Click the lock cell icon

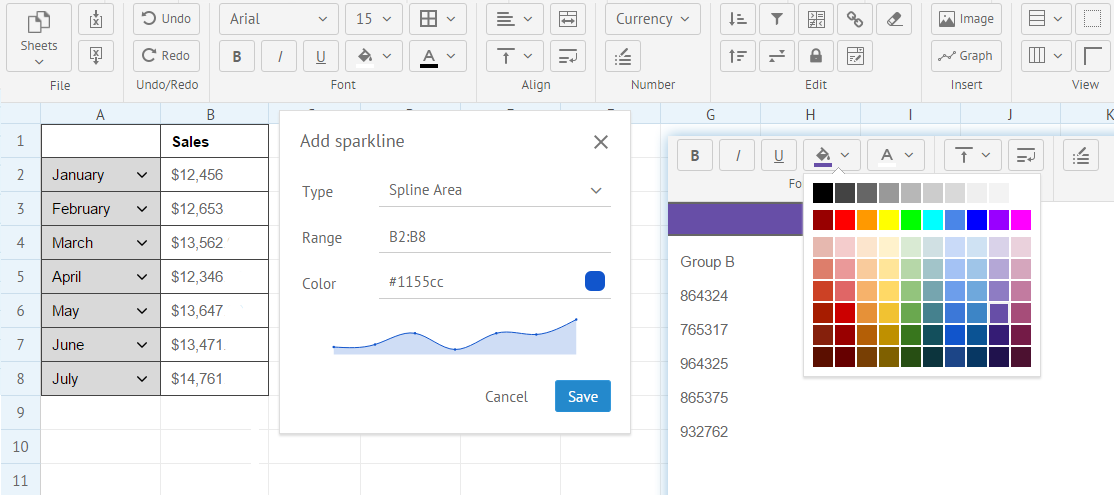point(816,56)
